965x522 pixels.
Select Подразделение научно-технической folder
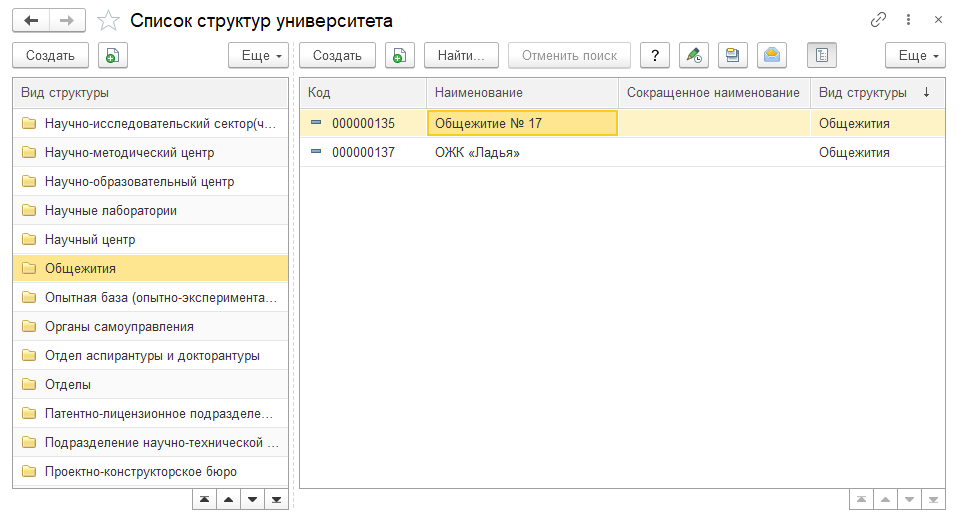[x=151, y=442]
